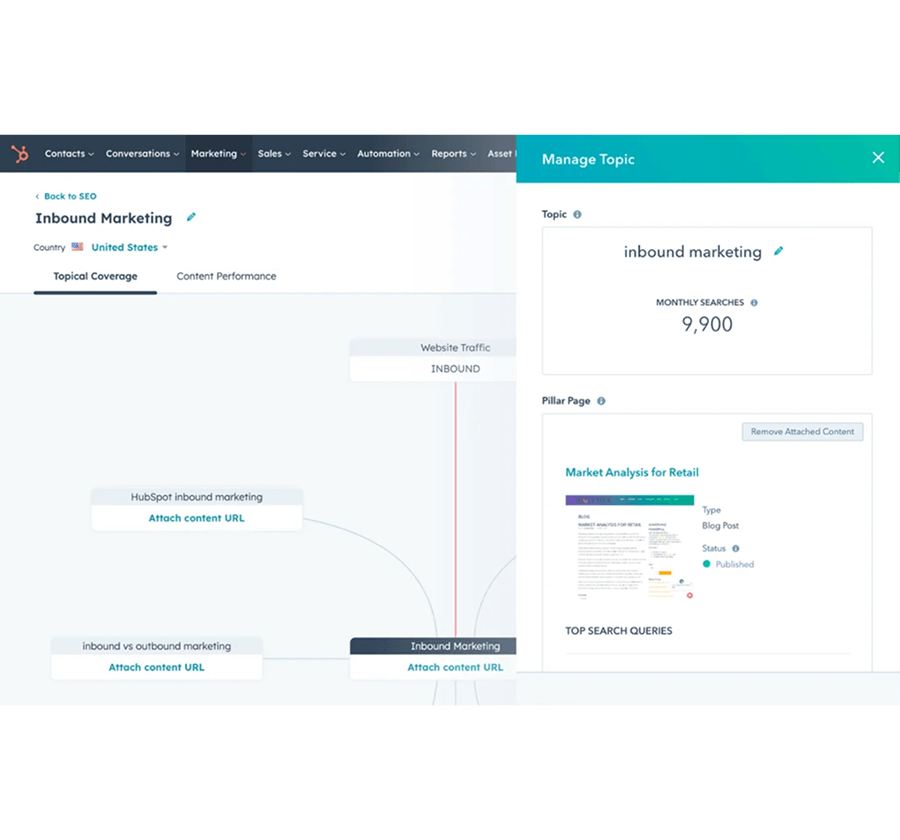Go back via Back to SEO link
This screenshot has width=900, height=840.
coord(66,196)
